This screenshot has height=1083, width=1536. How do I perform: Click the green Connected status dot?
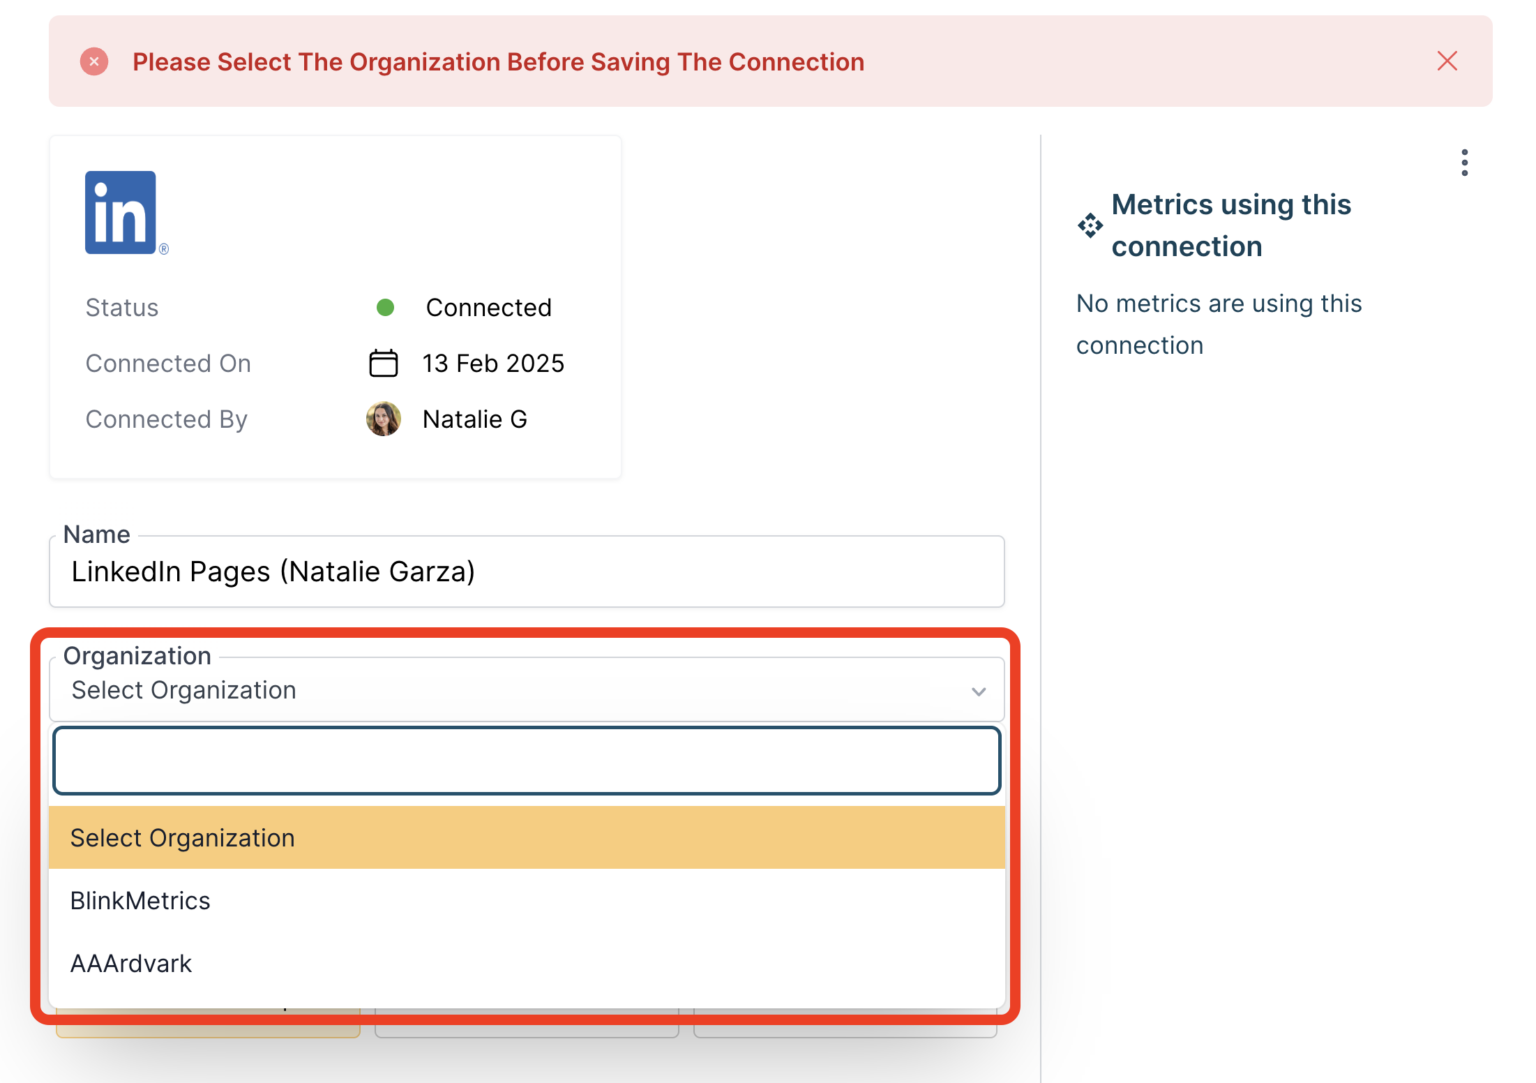click(386, 307)
